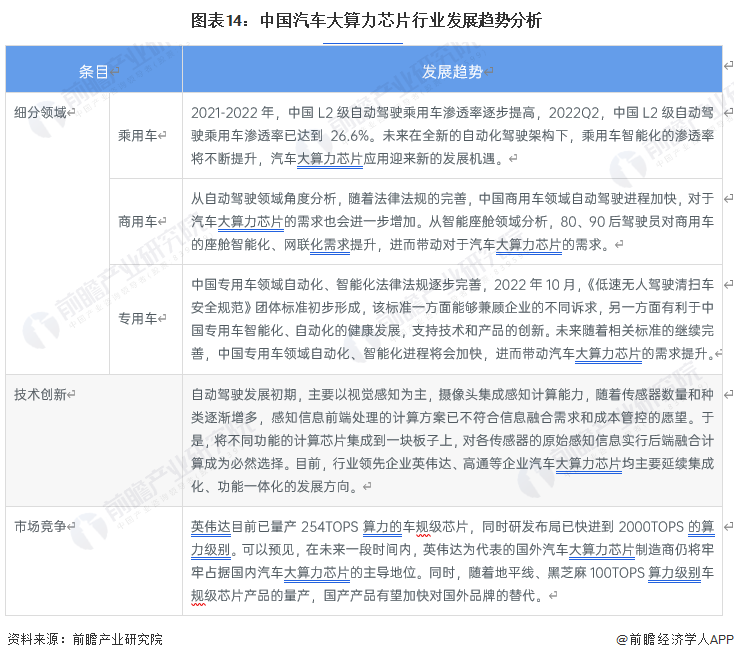734x660 pixels.
Task: Click the 专用车 row label
Action: coord(139,318)
